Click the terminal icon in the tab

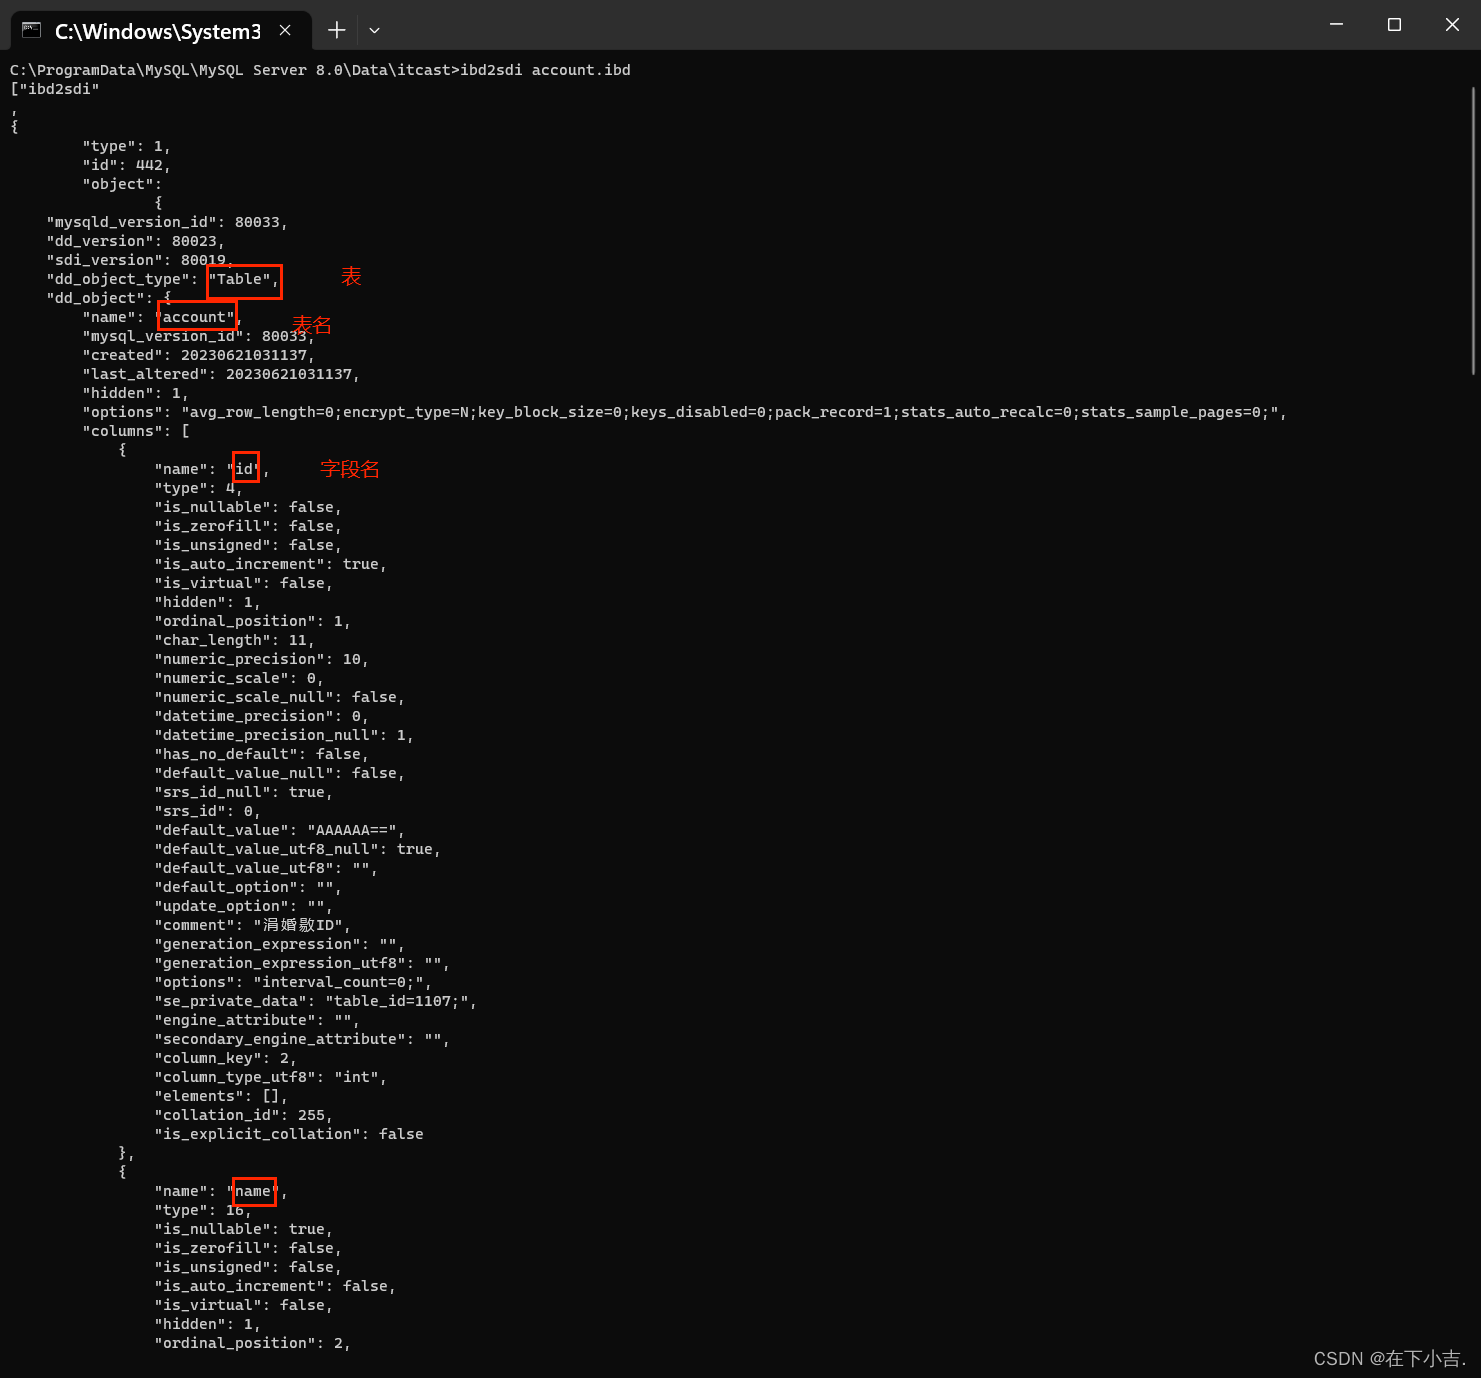click(32, 30)
